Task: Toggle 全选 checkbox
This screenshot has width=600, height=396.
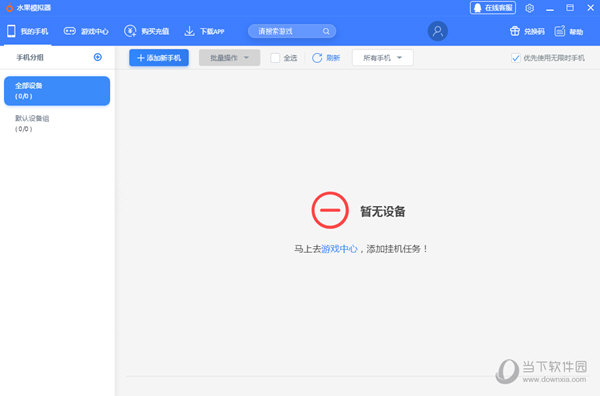Action: [x=275, y=58]
